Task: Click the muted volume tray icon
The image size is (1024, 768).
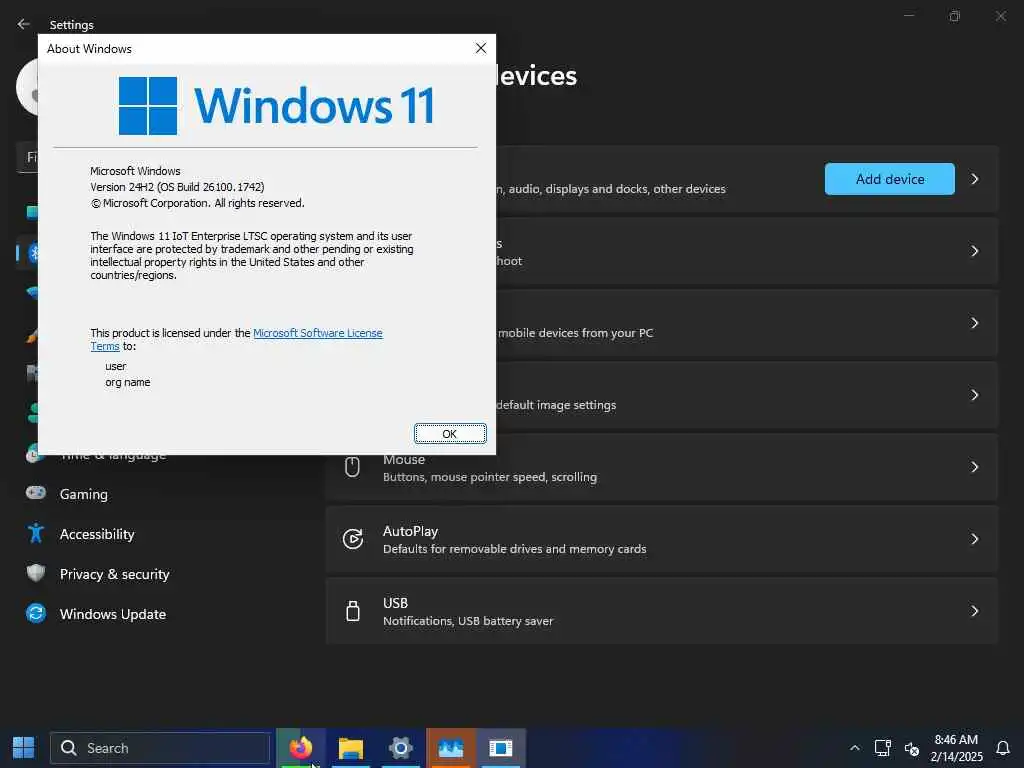Action: click(x=912, y=748)
